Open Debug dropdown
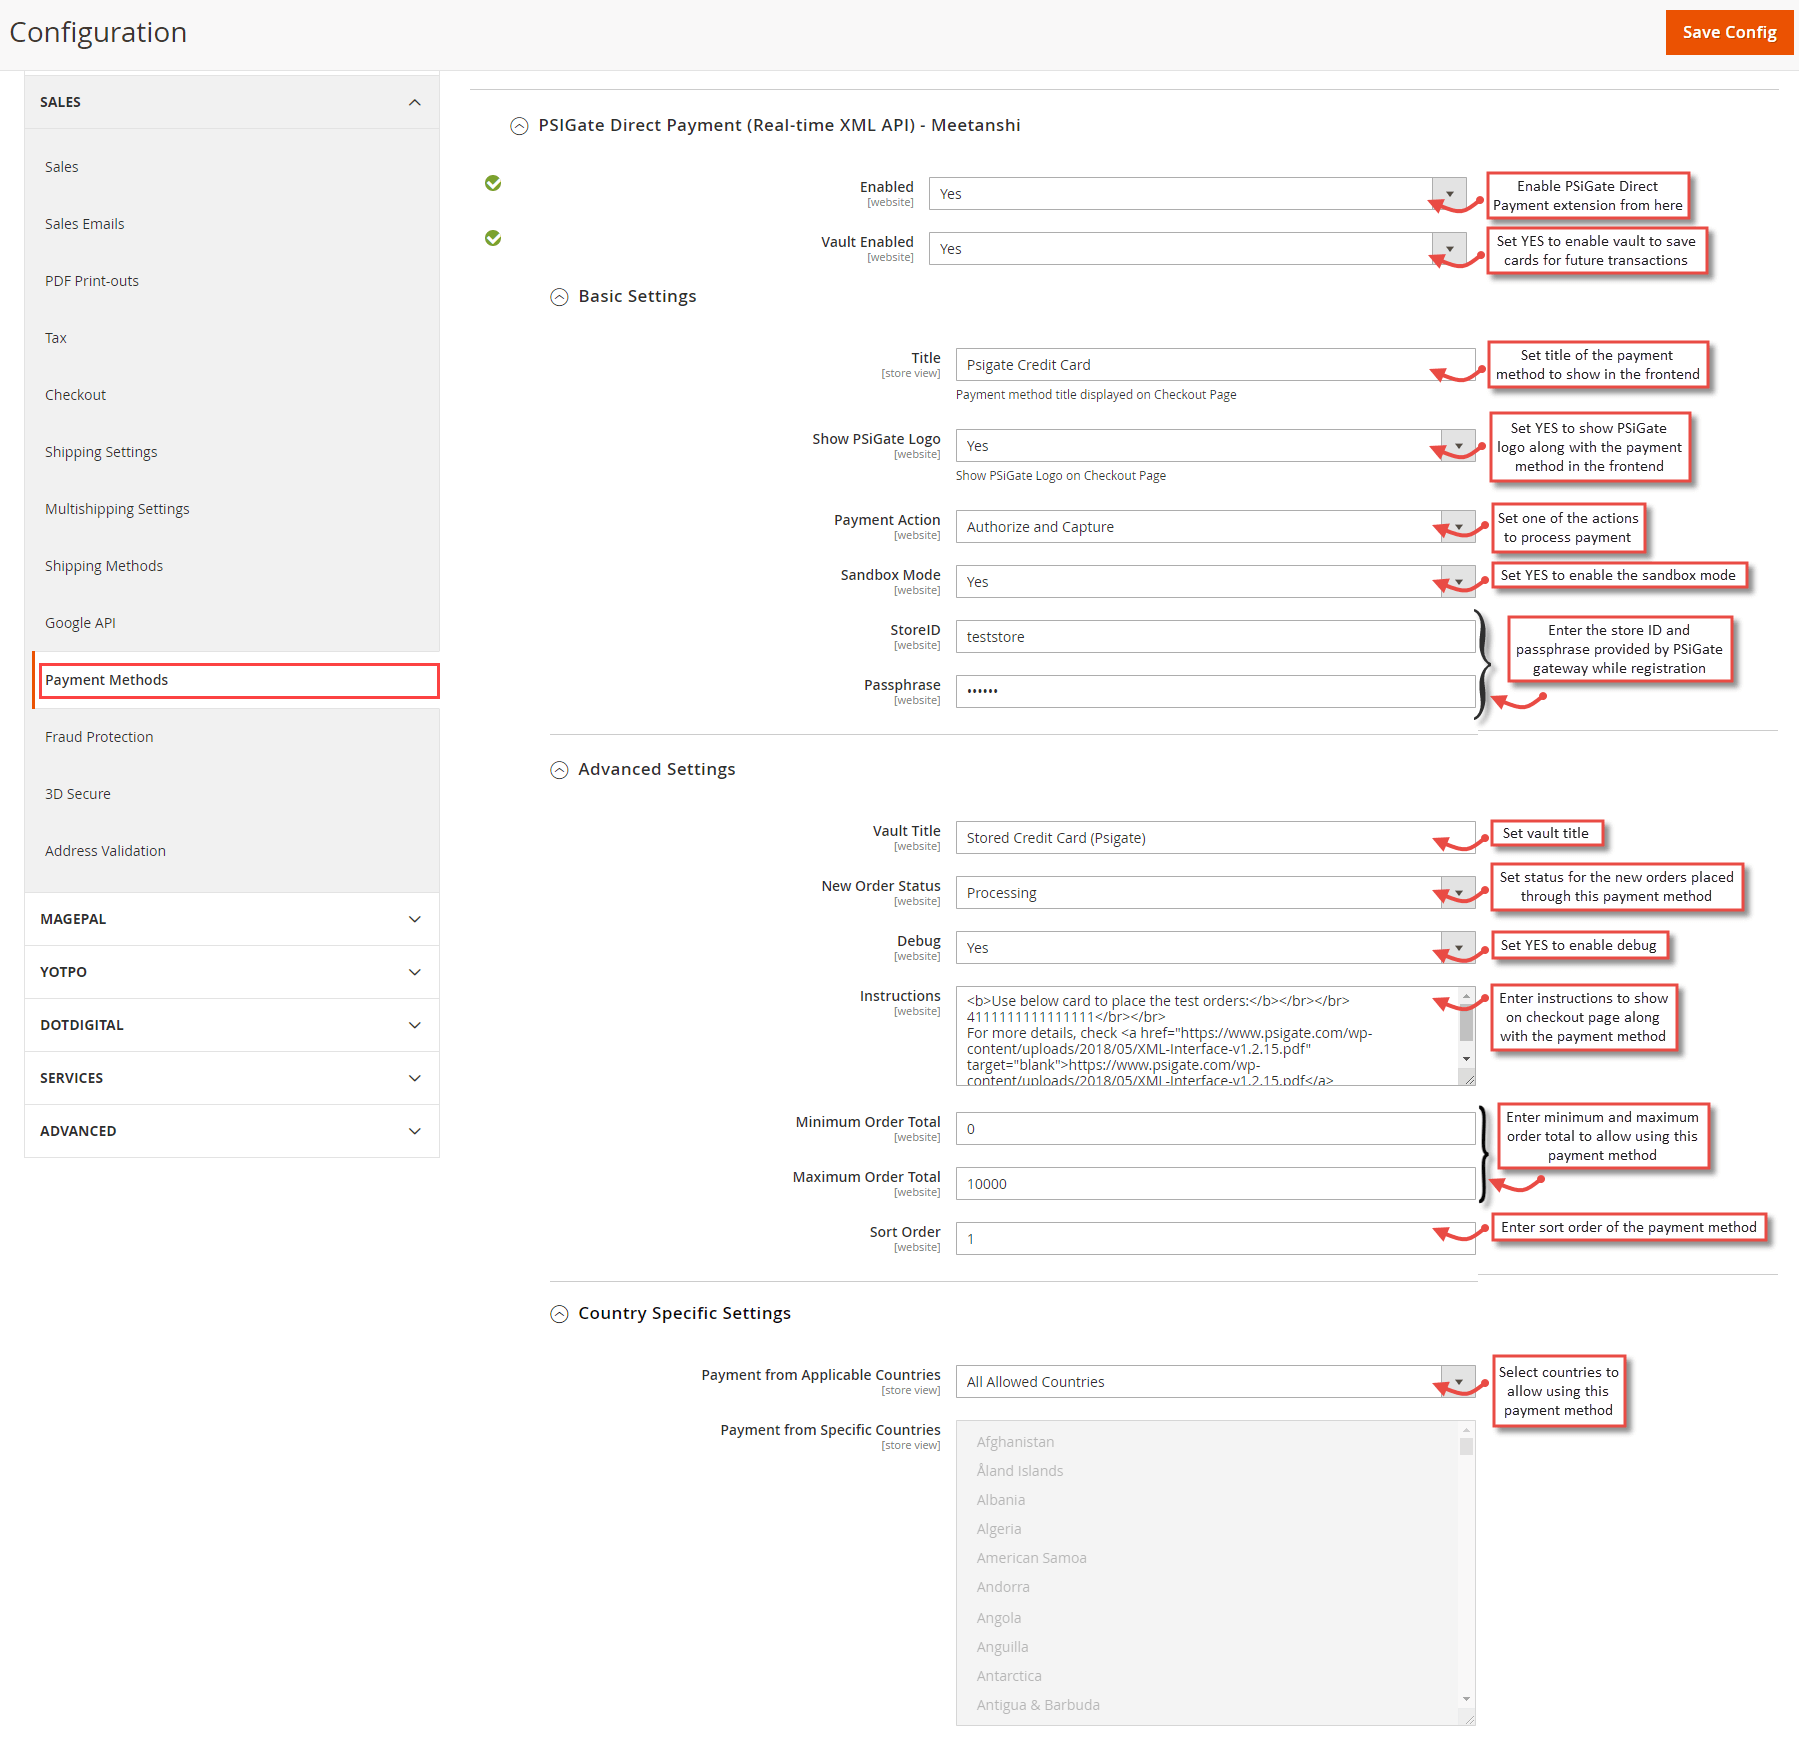 1215,948
